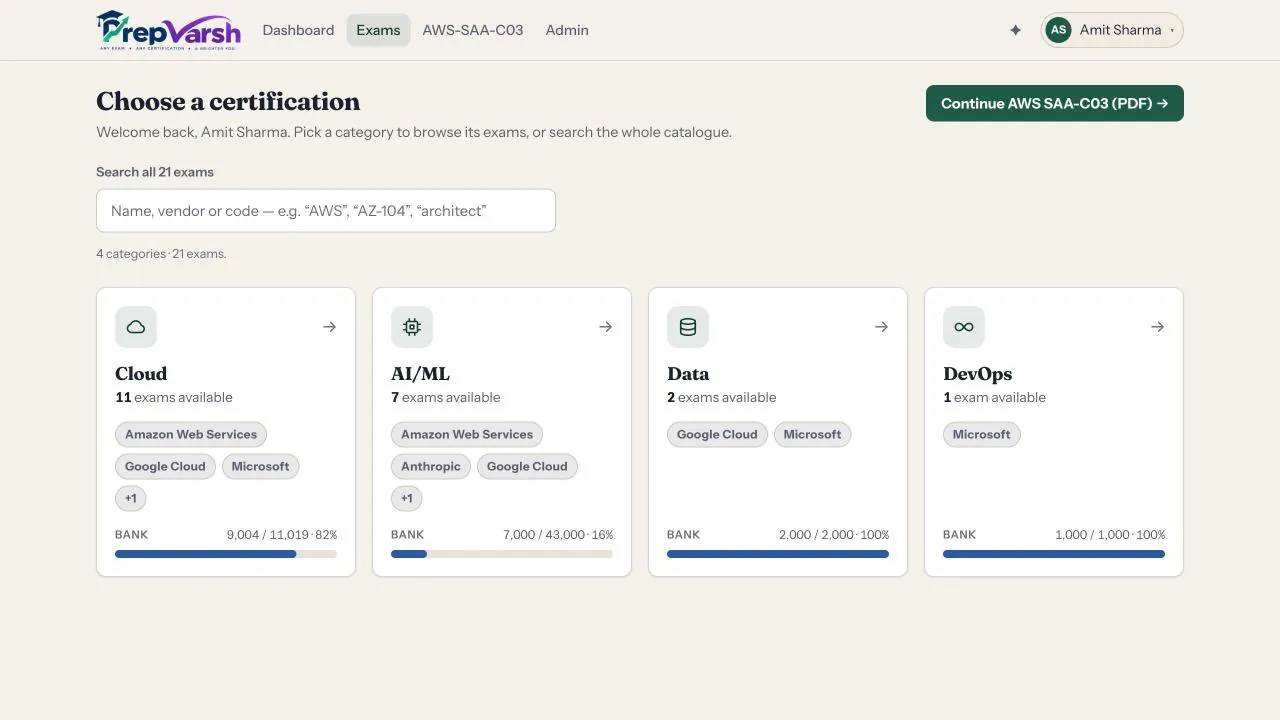Click Continue AWS SAA-C03 (PDF) button
1280x720 pixels.
coord(1055,103)
